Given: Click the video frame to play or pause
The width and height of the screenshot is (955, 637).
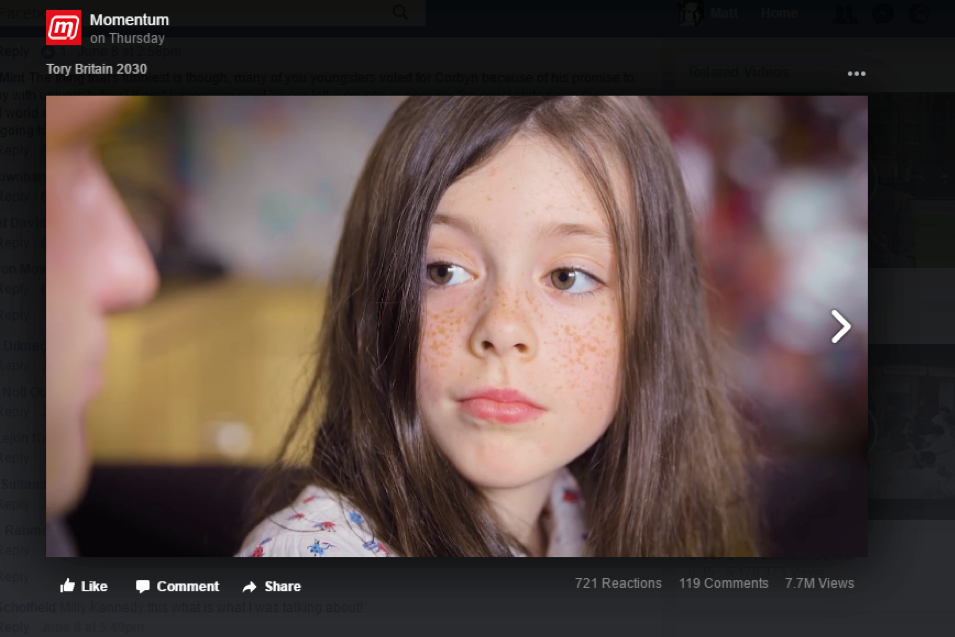Looking at the screenshot, I should pyautogui.click(x=456, y=326).
